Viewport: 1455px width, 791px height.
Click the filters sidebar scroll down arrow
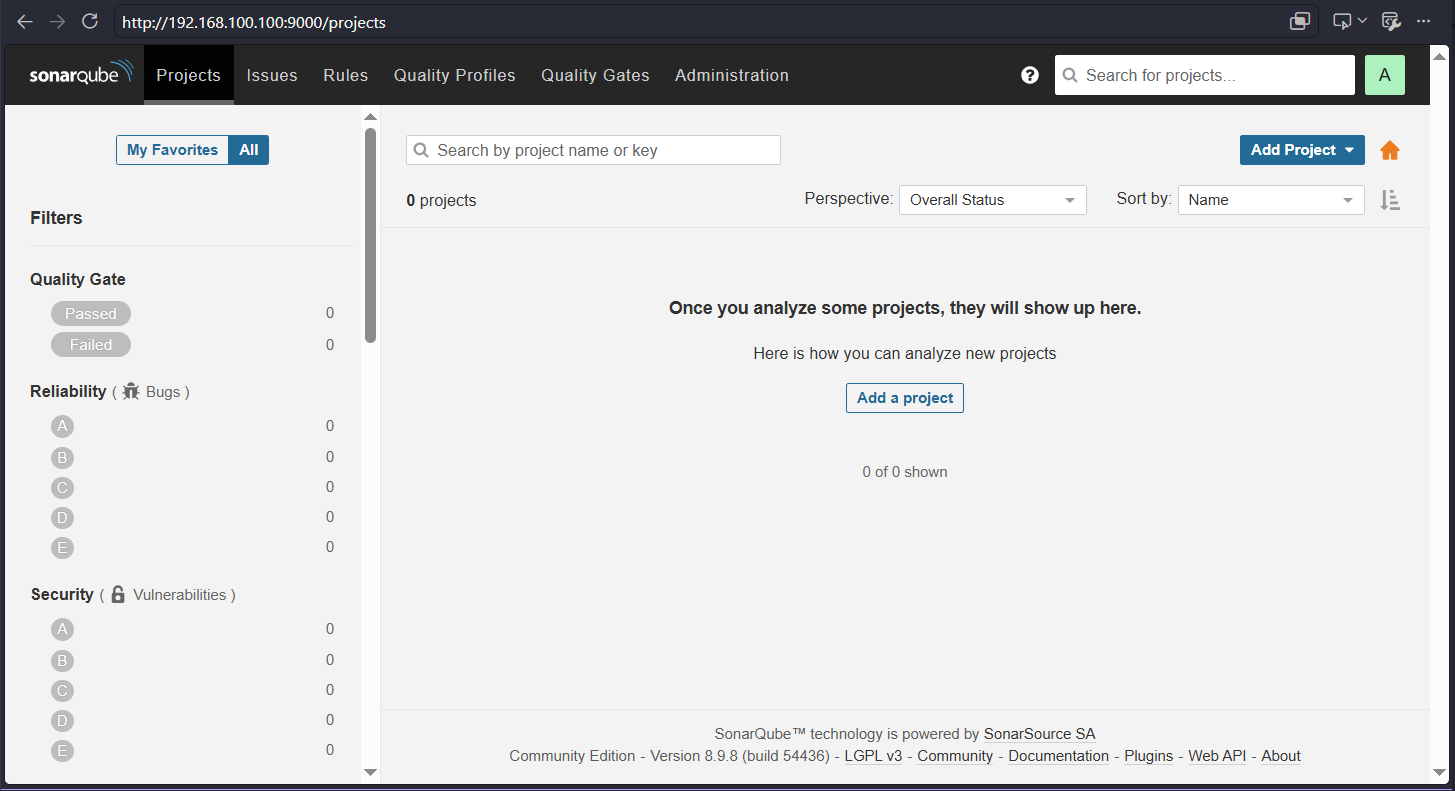[370, 772]
